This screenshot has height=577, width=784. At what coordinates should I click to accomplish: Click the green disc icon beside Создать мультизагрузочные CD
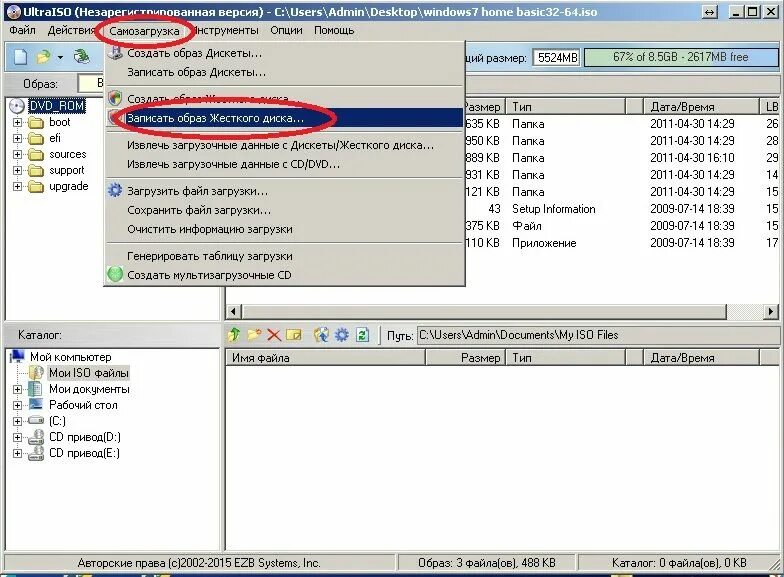tap(115, 274)
